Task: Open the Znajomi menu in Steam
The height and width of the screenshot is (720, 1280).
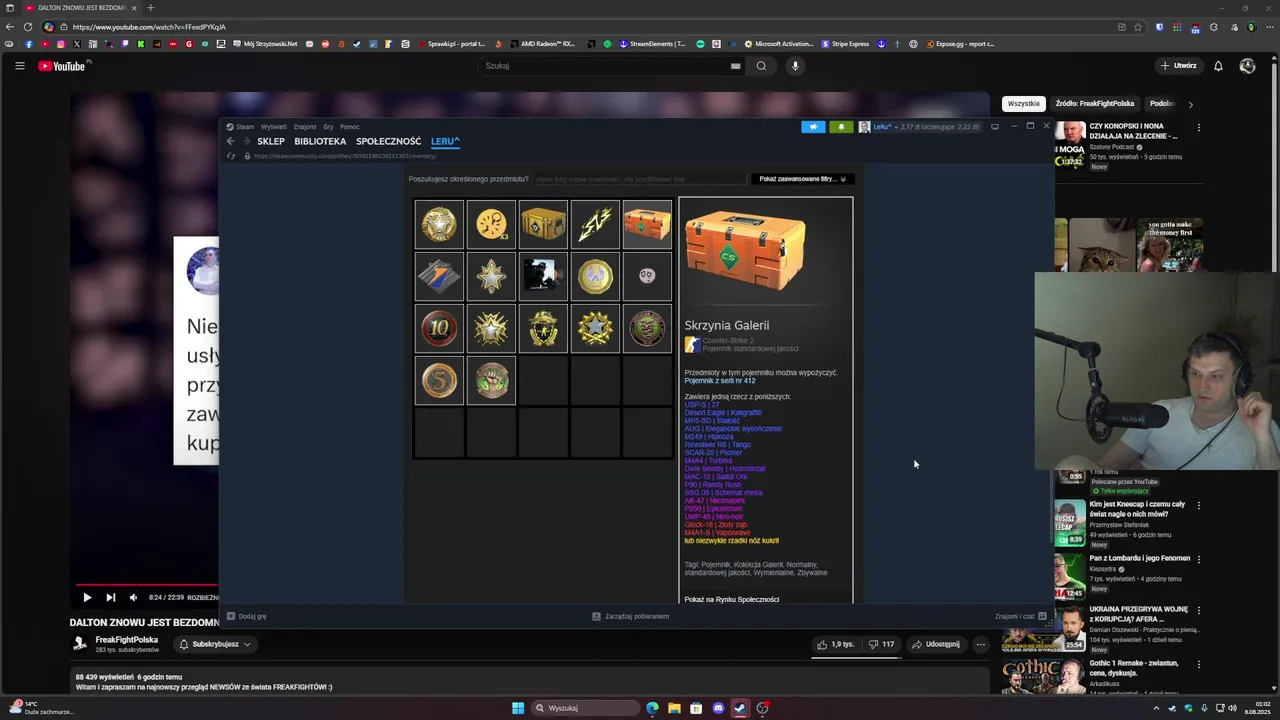Action: click(305, 127)
